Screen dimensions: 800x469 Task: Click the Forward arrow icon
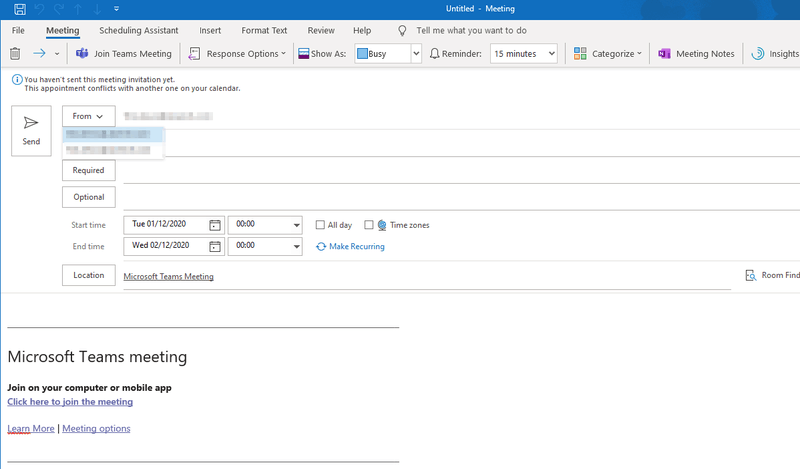(39, 53)
